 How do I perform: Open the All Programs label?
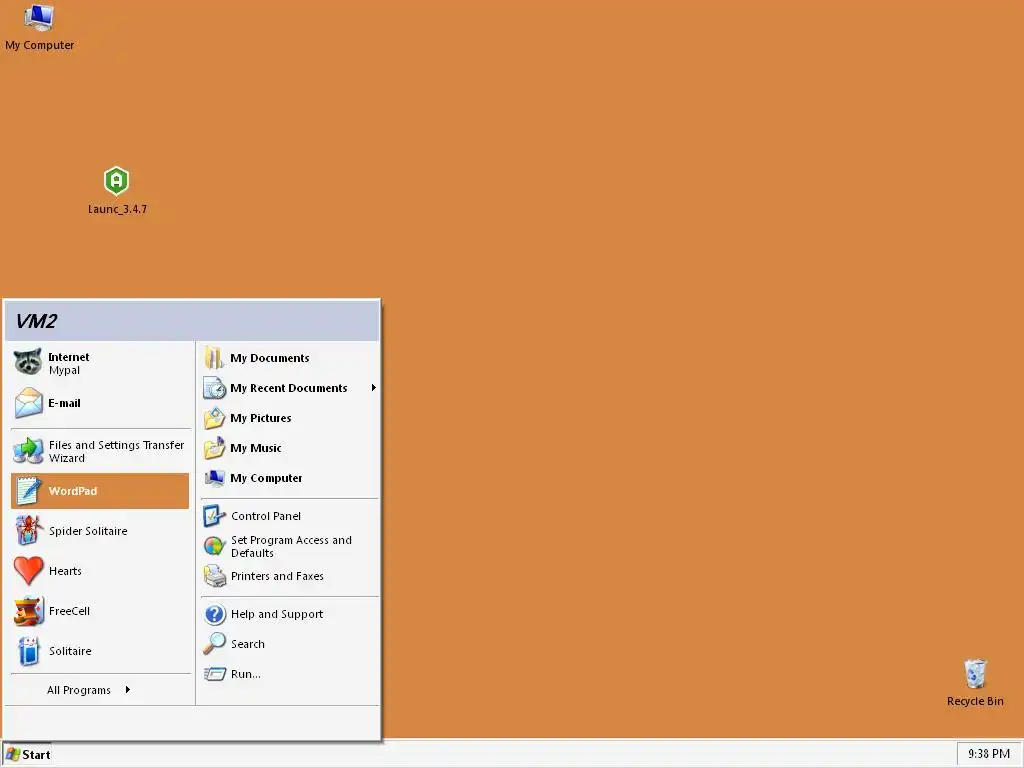[x=78, y=690]
